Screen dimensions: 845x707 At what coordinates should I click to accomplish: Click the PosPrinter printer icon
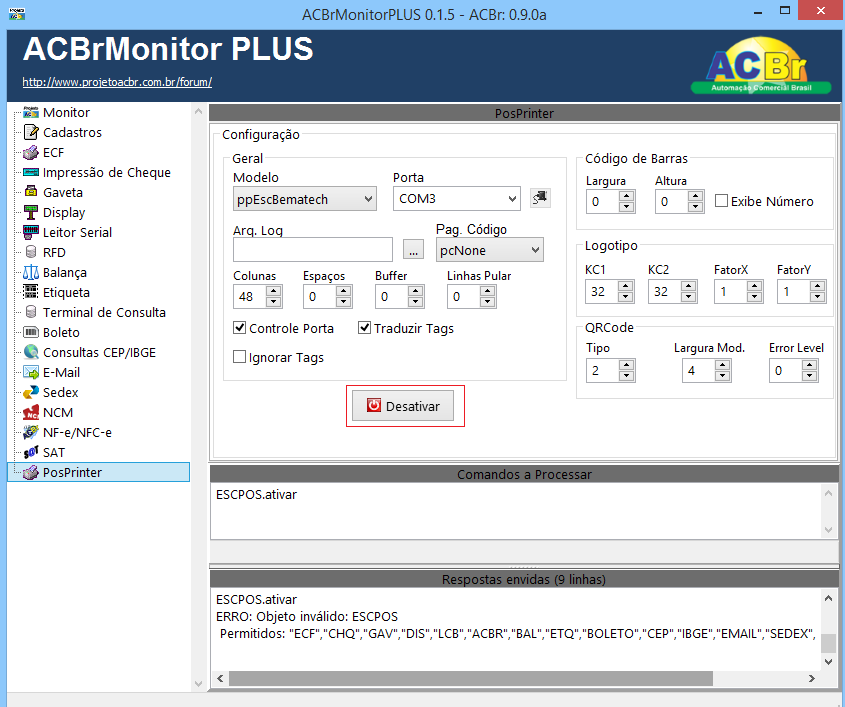[31, 472]
